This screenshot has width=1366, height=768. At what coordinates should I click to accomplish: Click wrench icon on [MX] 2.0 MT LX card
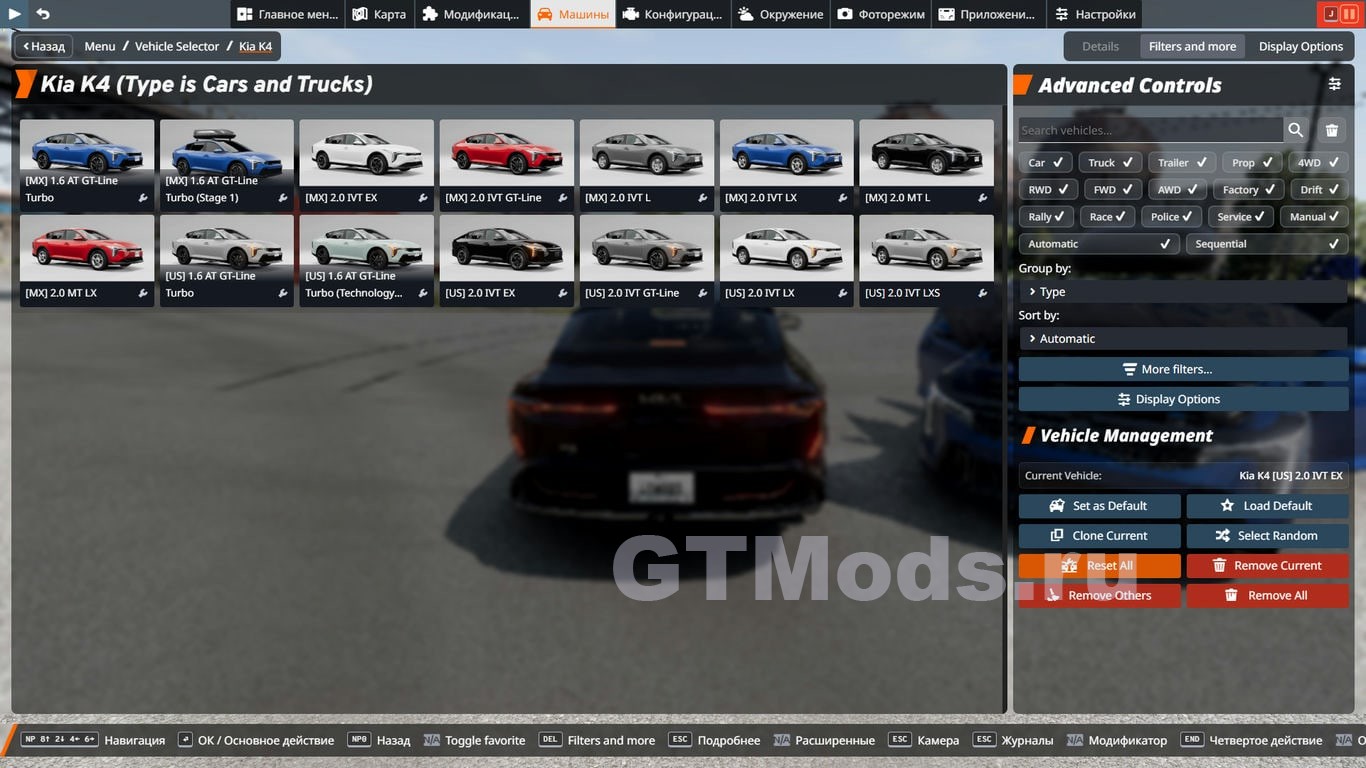click(143, 293)
